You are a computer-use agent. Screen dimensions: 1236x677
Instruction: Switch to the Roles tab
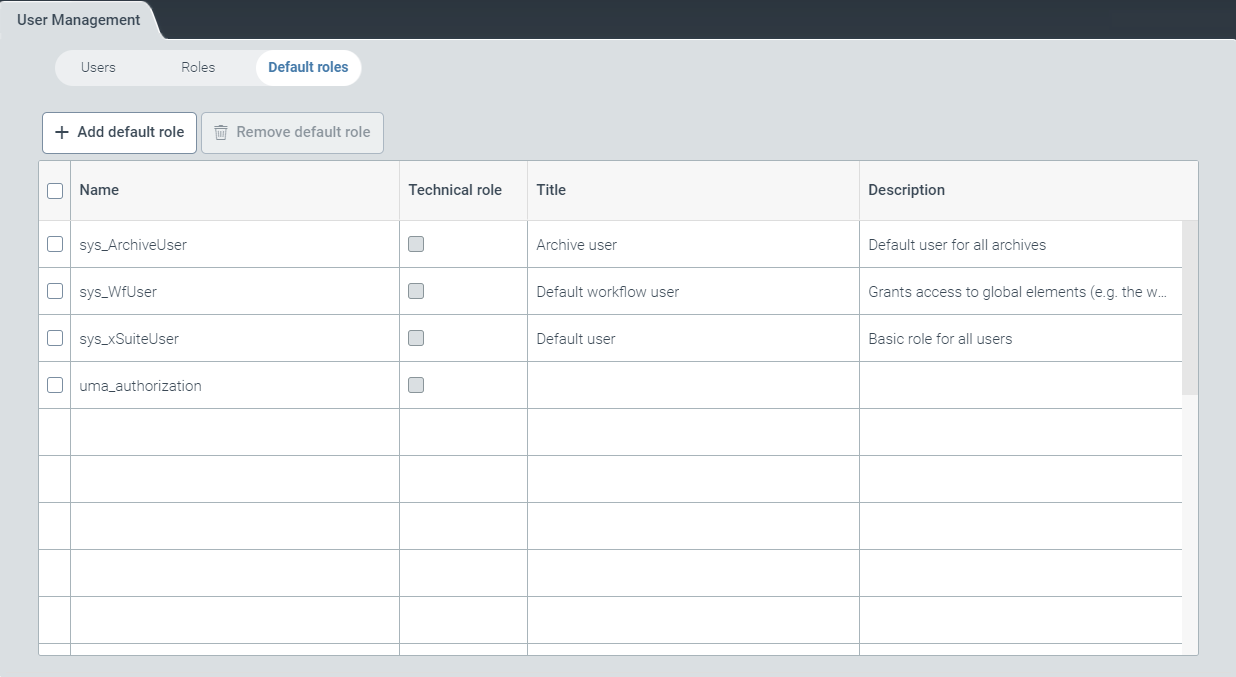(198, 68)
